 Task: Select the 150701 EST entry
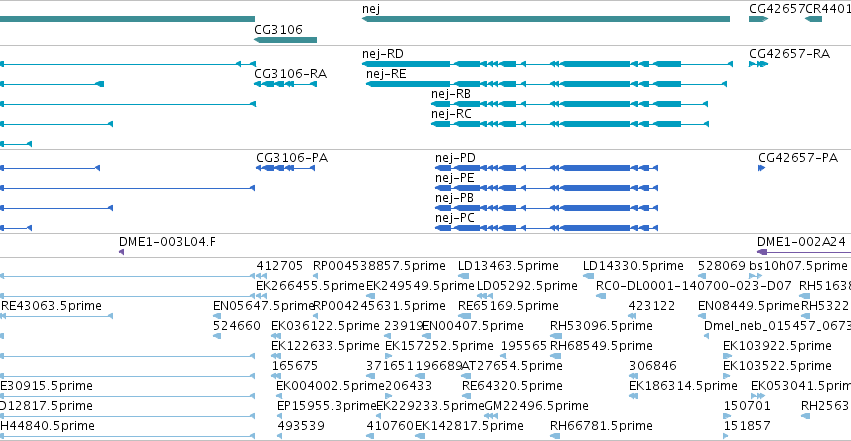(747, 406)
